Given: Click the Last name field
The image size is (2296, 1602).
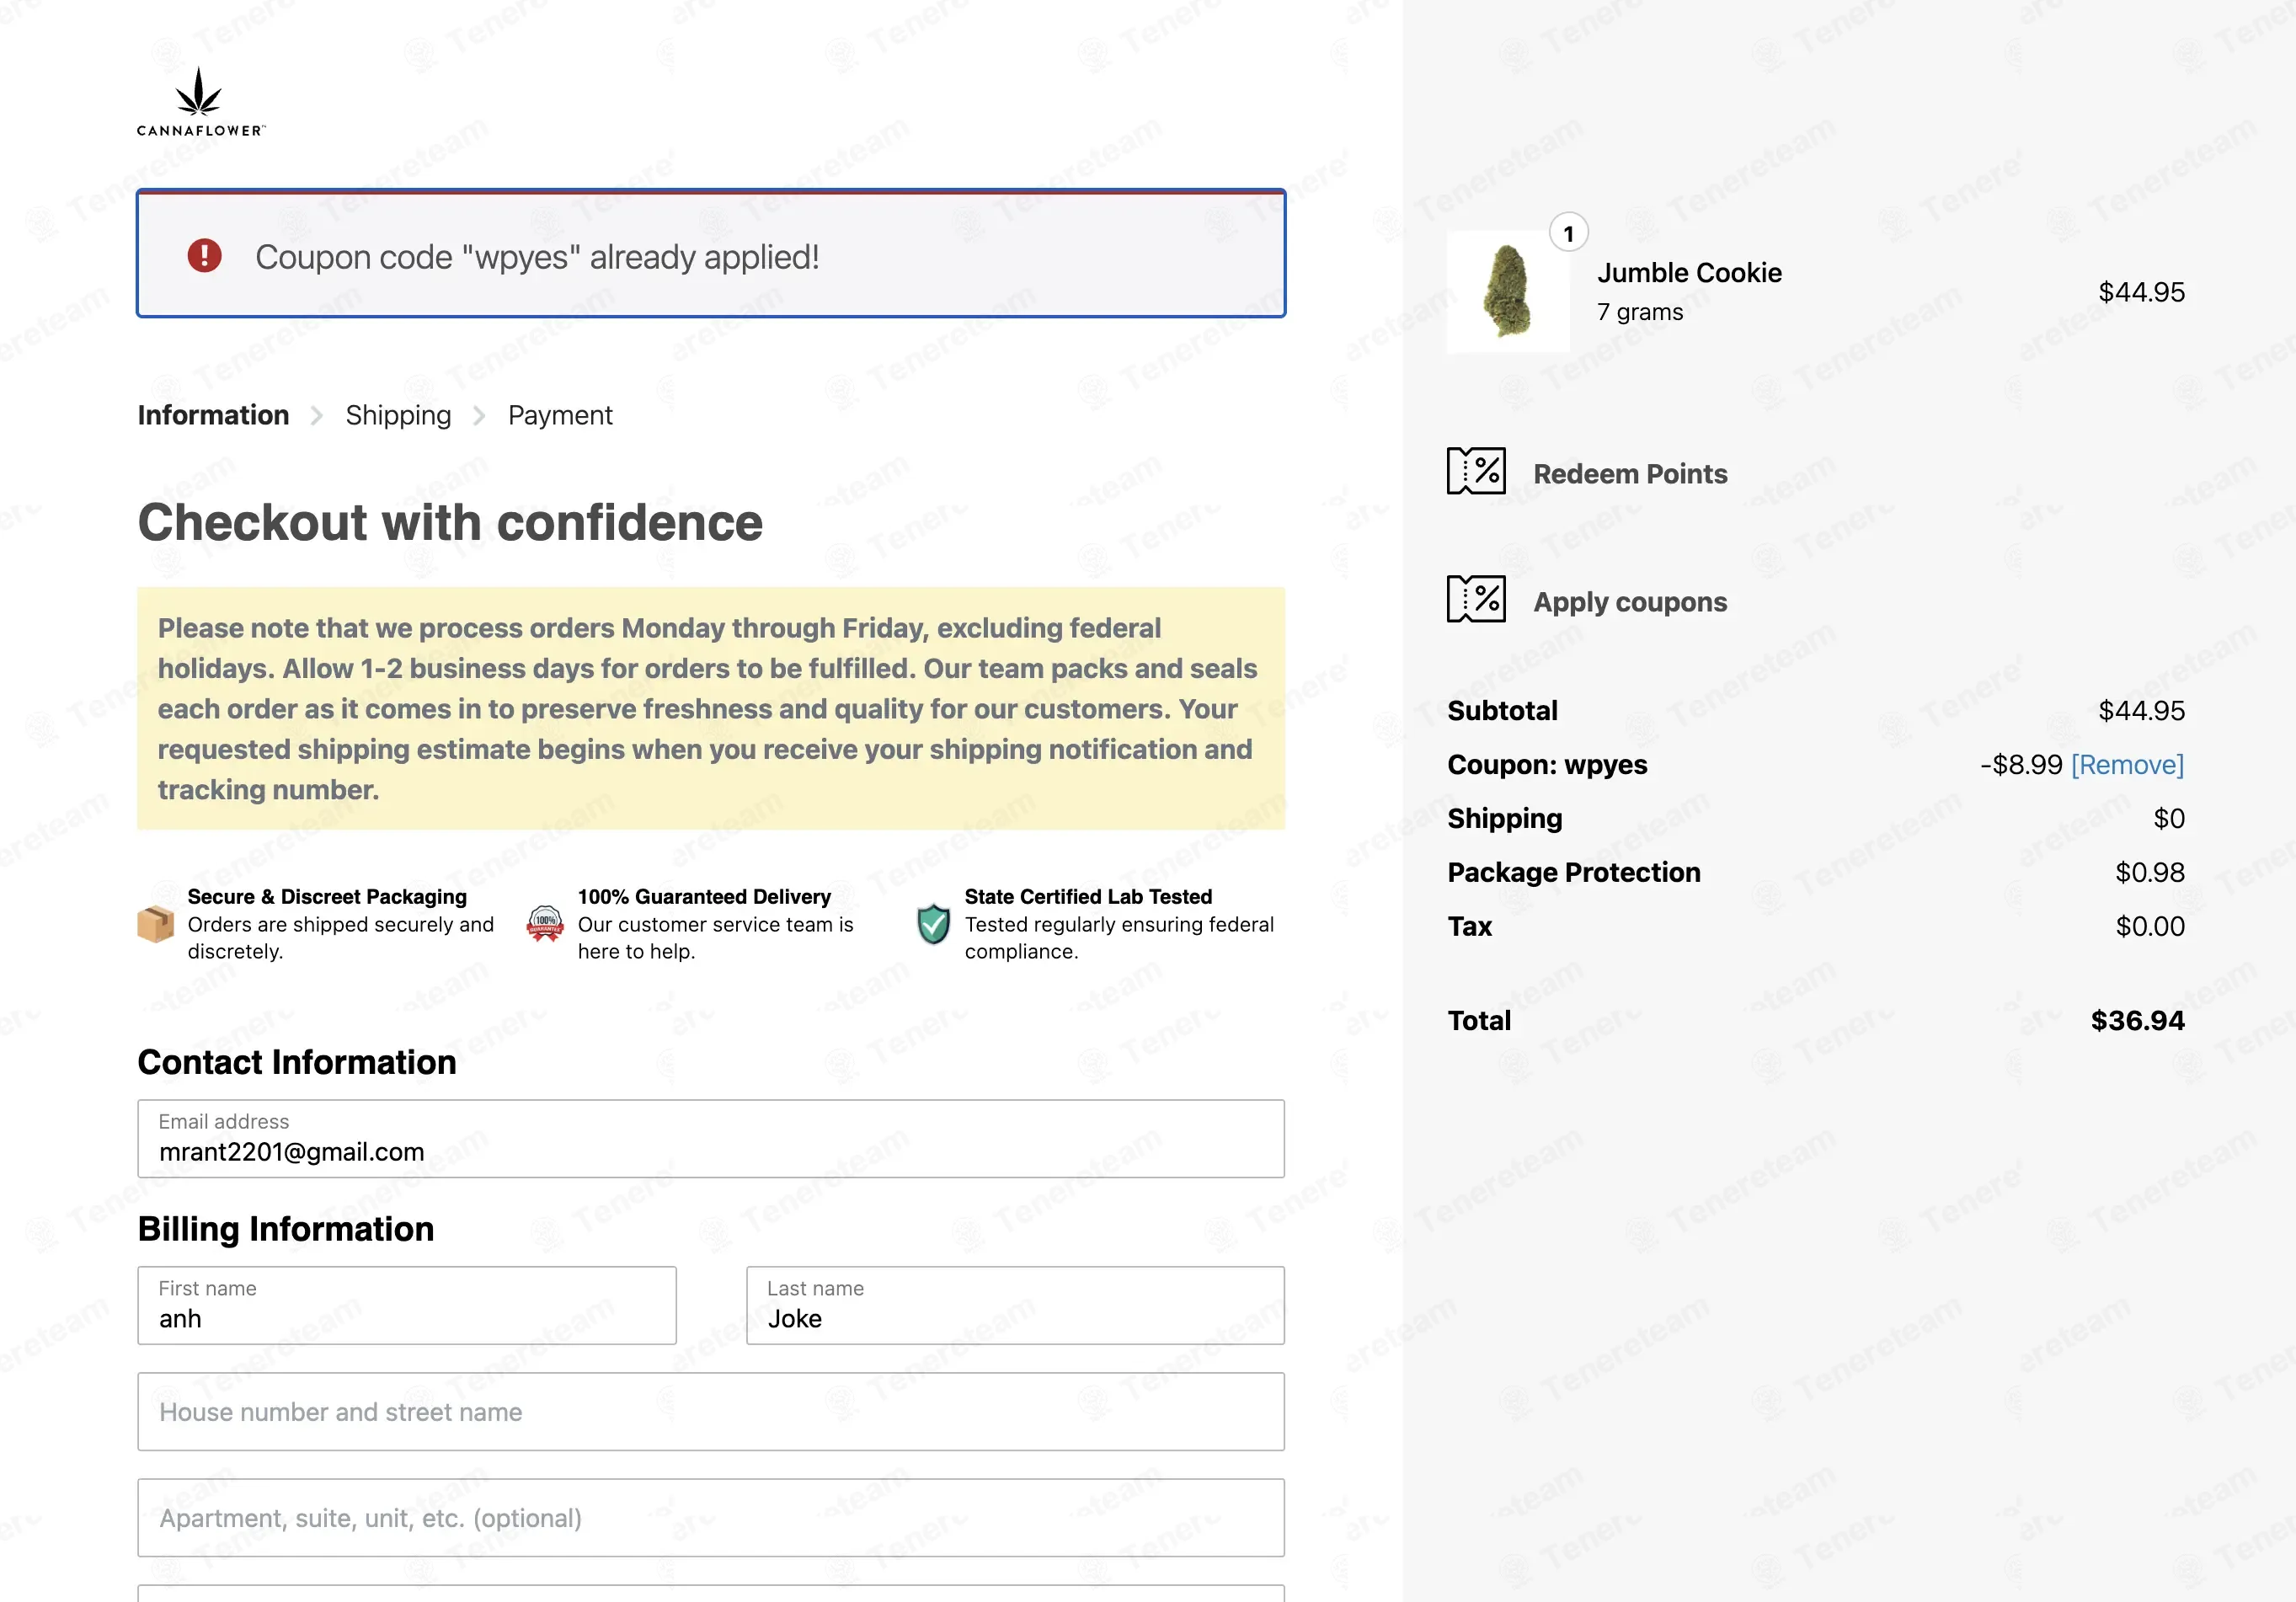Looking at the screenshot, I should click(1015, 1306).
